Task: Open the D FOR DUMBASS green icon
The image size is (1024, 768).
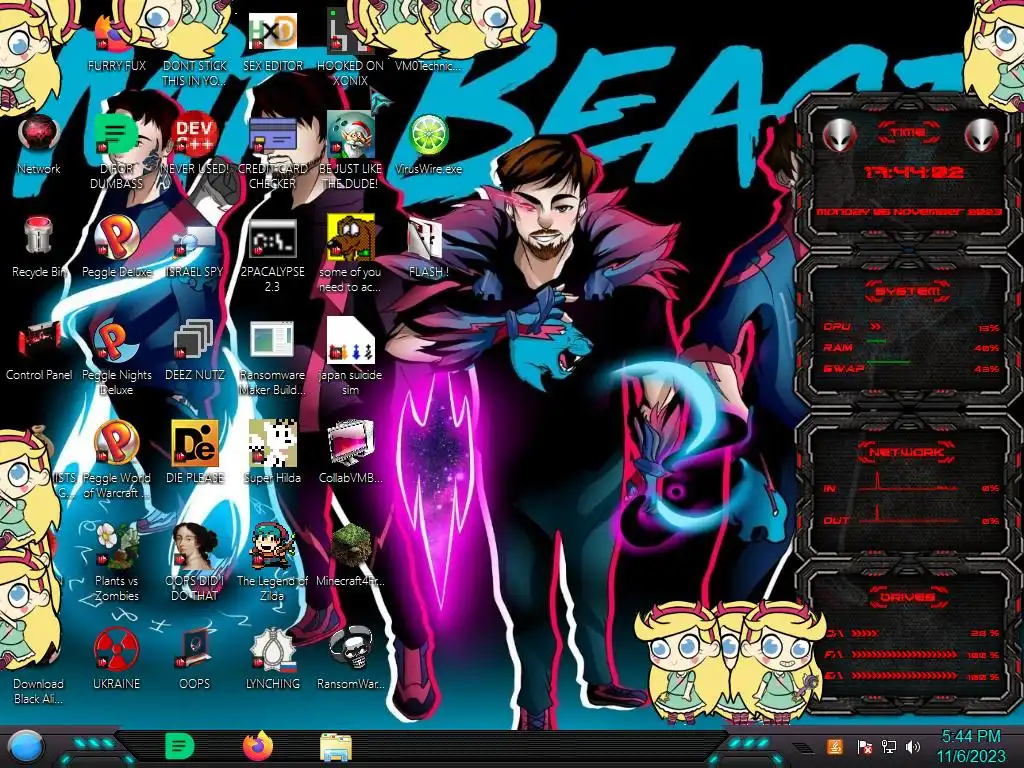Action: pyautogui.click(x=116, y=152)
